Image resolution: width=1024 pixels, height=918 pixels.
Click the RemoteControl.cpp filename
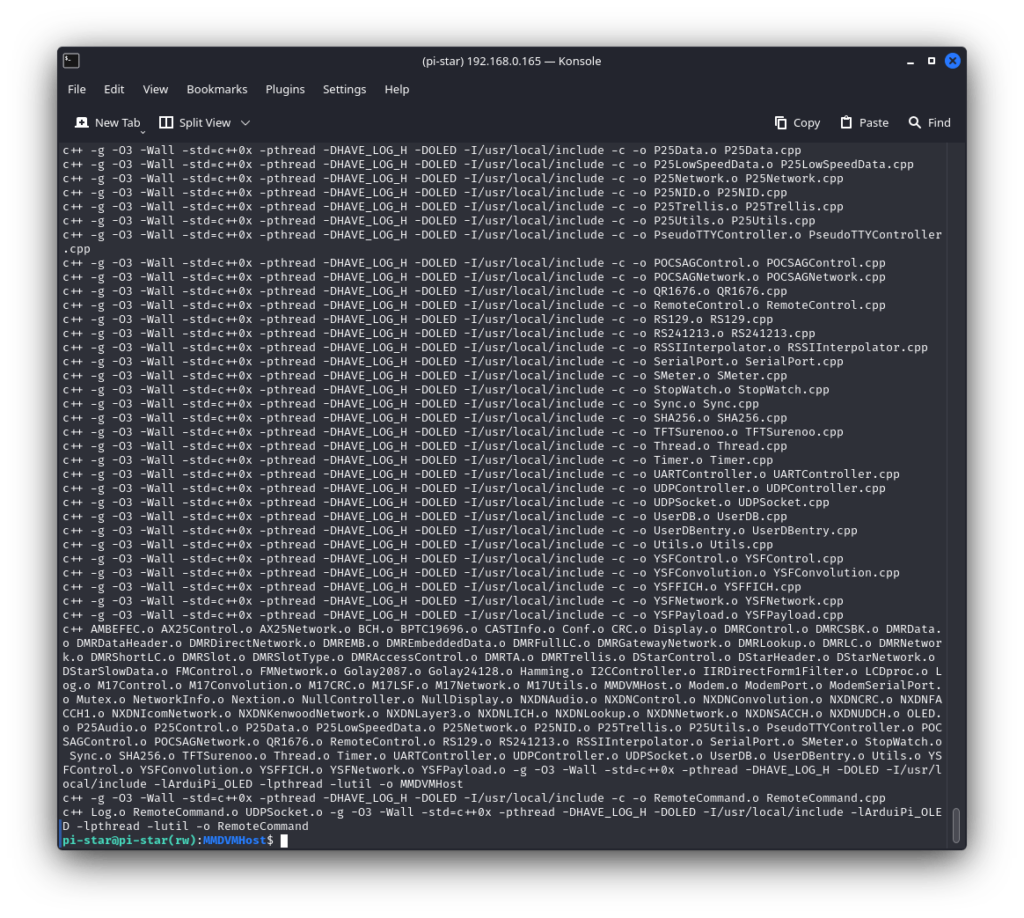coord(826,305)
